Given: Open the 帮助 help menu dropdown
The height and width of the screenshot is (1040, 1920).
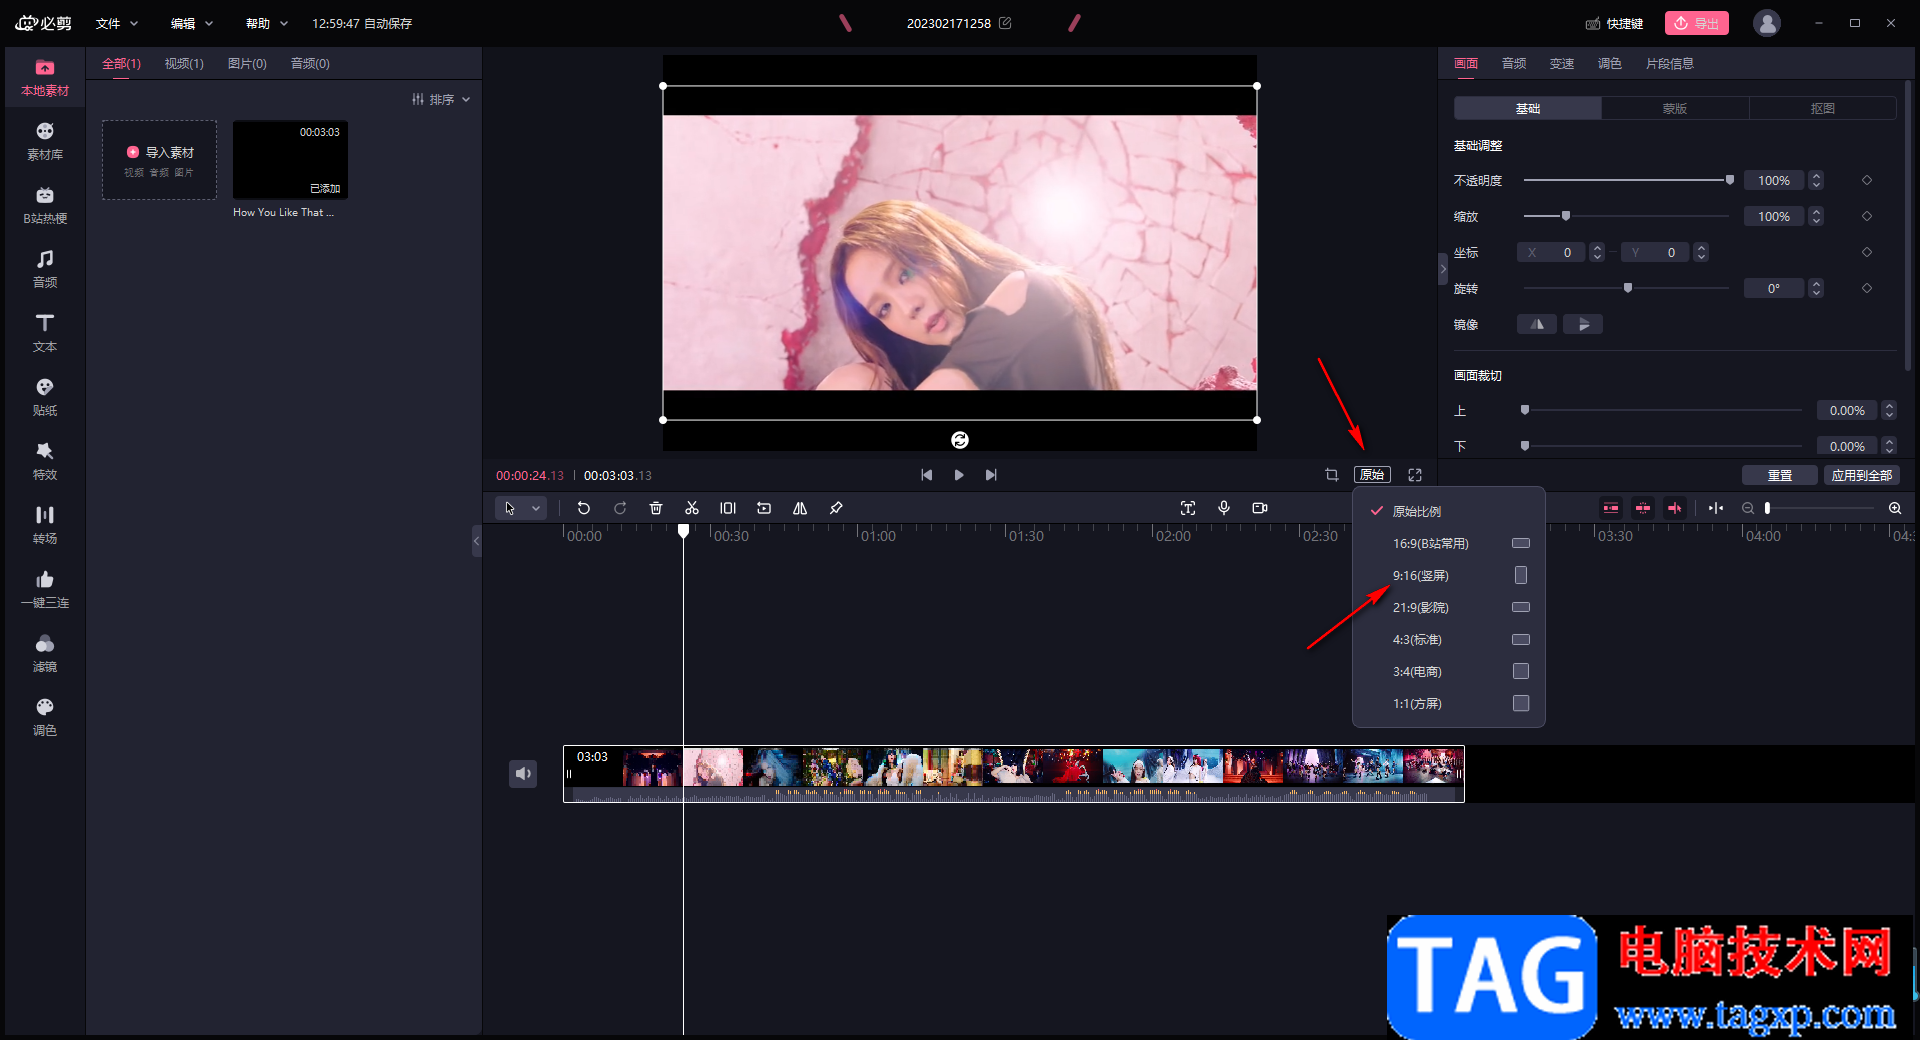Looking at the screenshot, I should [x=267, y=23].
